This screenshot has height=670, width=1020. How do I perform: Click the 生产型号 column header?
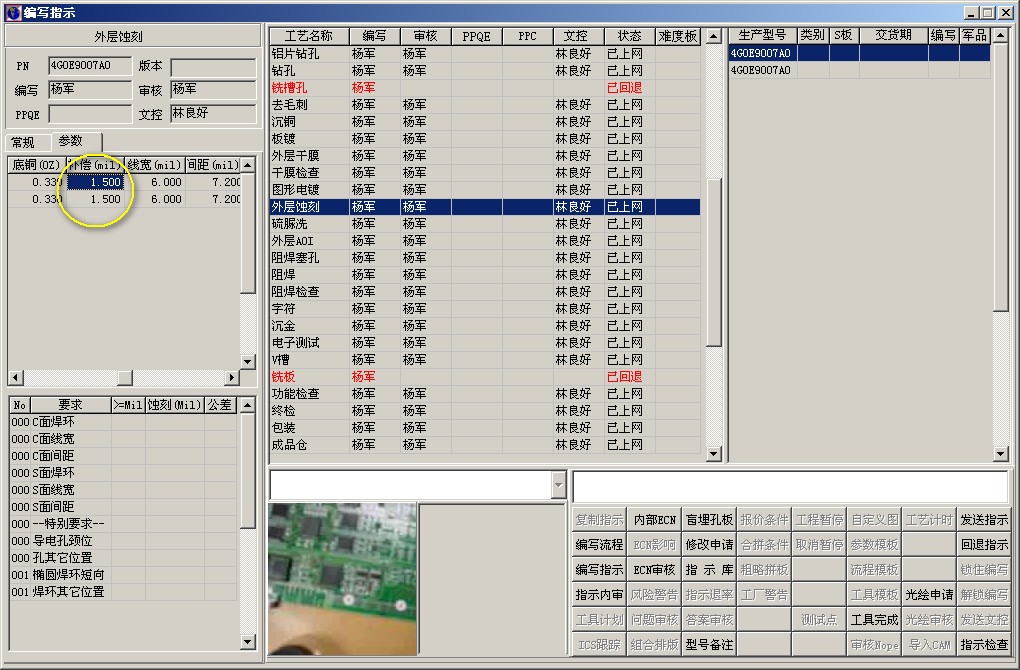pyautogui.click(x=762, y=35)
